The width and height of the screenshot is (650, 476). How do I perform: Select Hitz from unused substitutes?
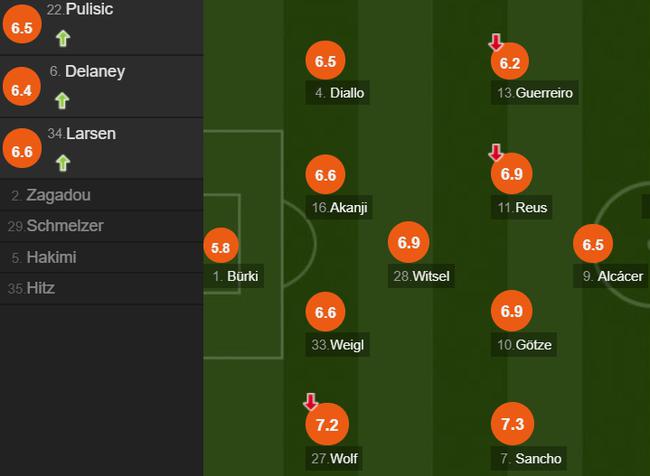click(x=102, y=289)
